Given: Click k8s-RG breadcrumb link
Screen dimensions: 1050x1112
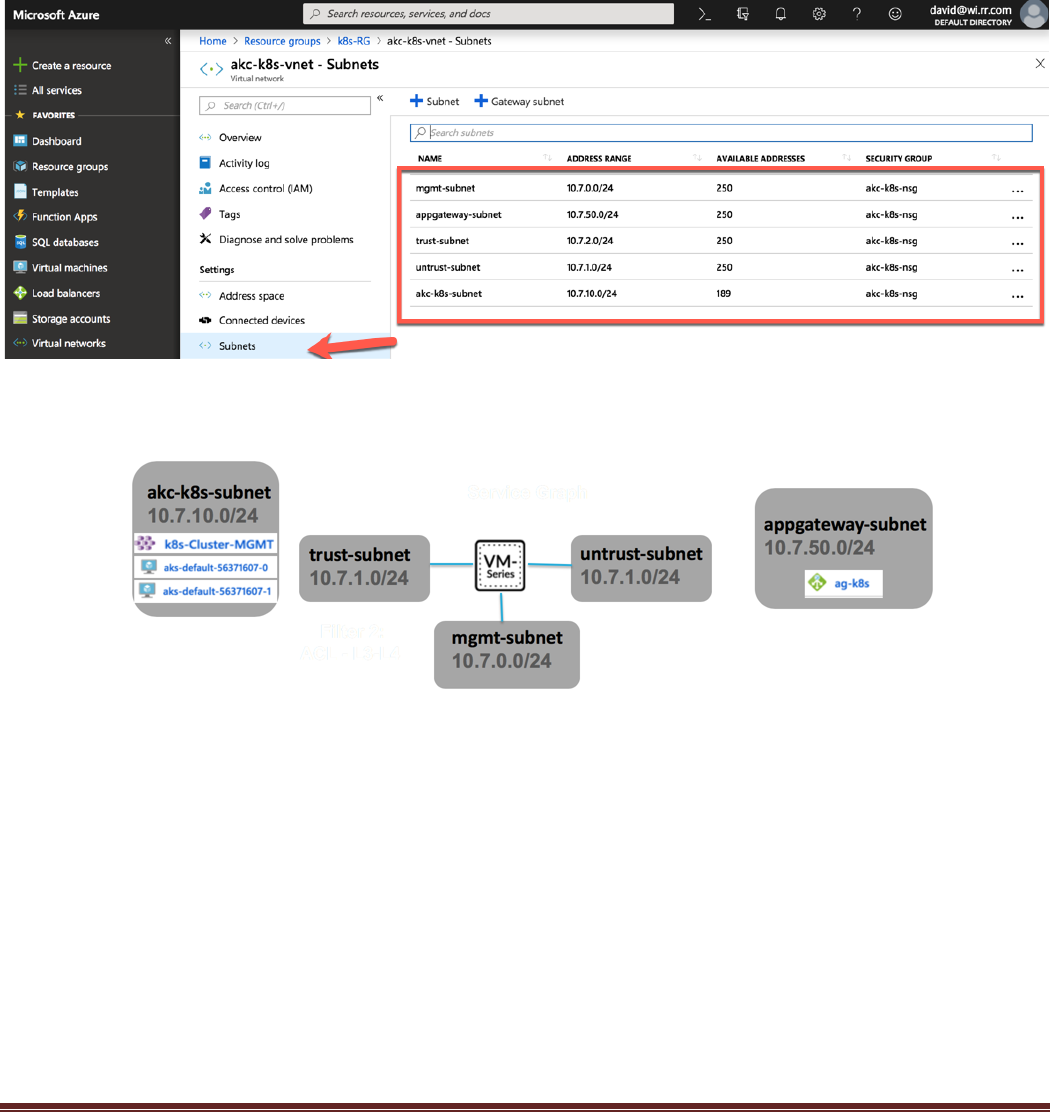Looking at the screenshot, I should click(x=354, y=41).
